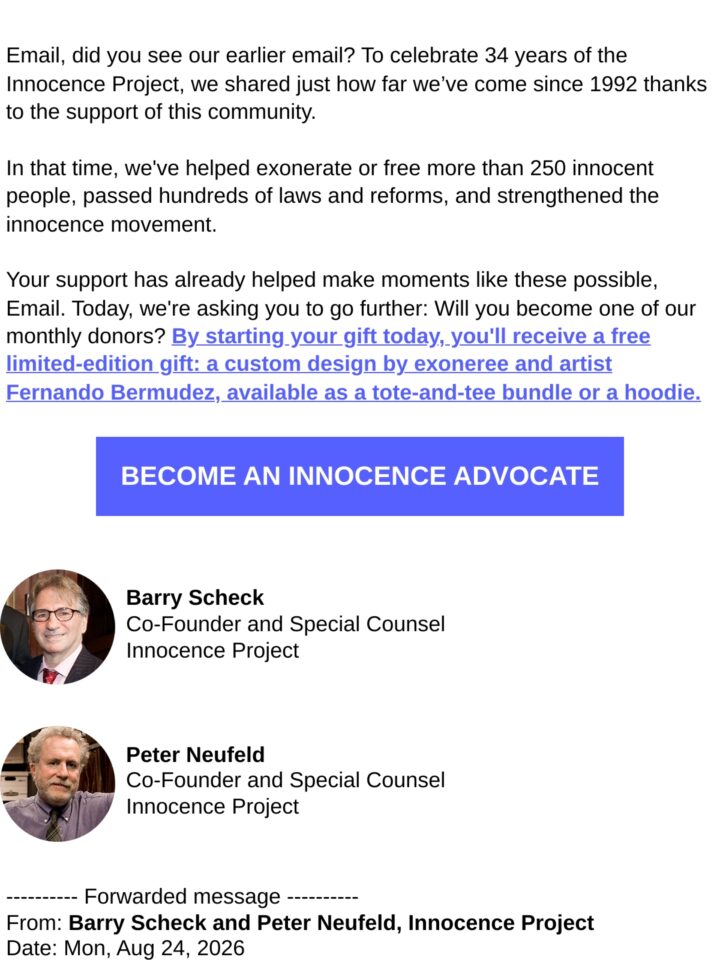
Task: Follow the "limited-edition gift: a custom design" link line
Action: [309, 364]
